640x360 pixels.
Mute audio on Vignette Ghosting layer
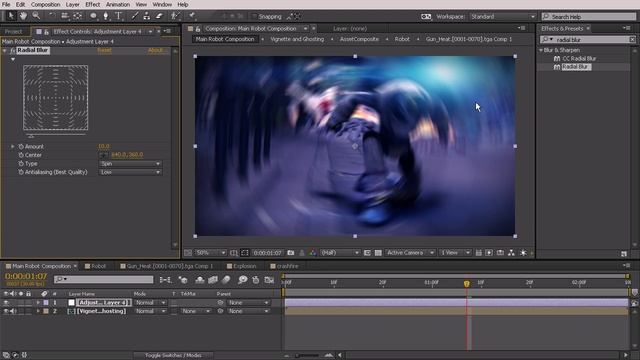click(13, 311)
